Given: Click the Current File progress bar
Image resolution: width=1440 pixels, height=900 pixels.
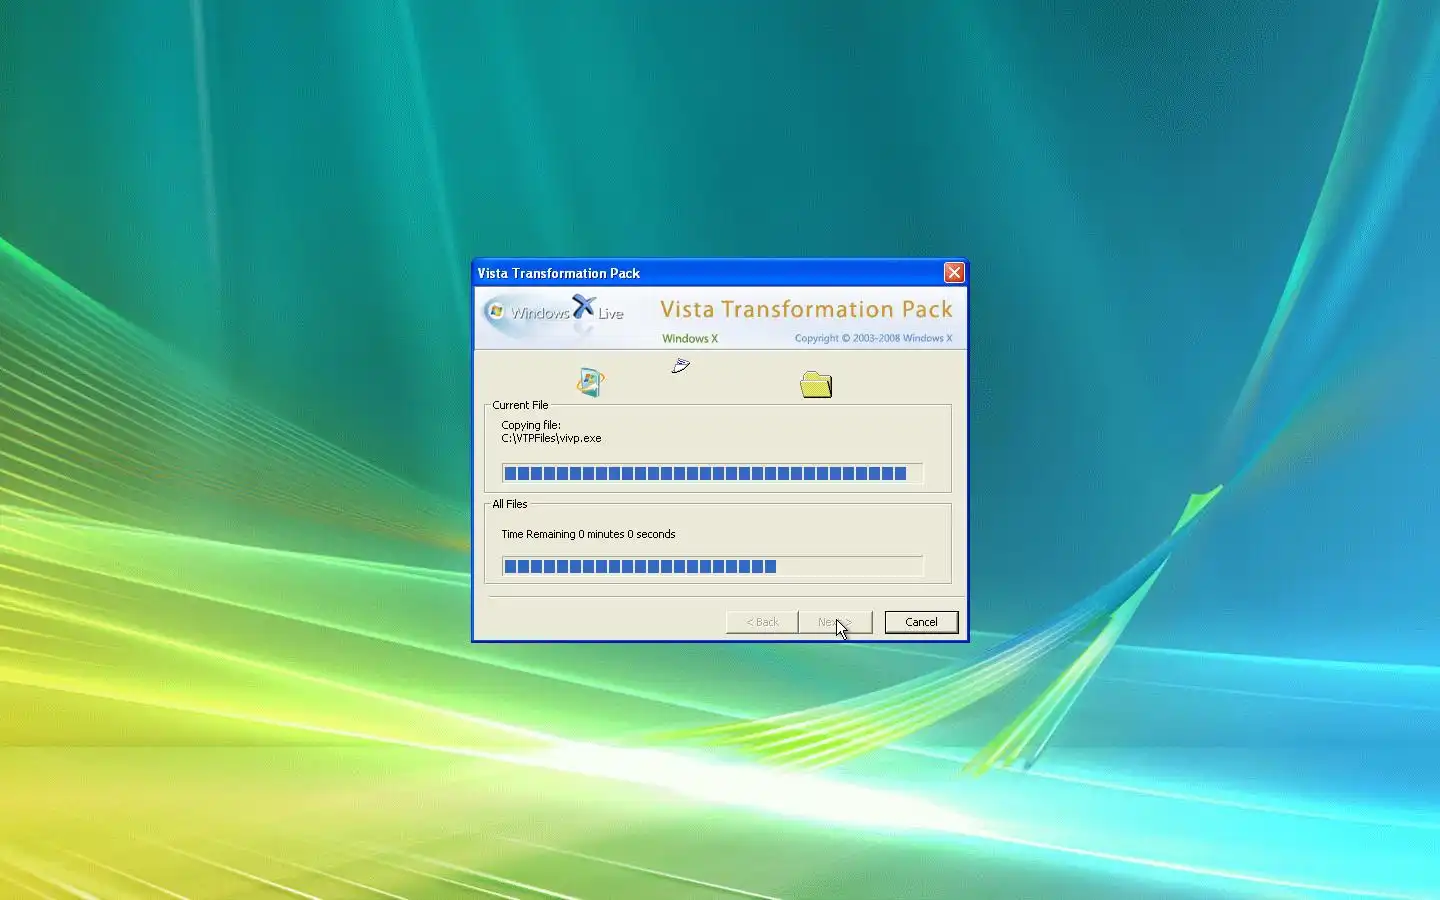Looking at the screenshot, I should click(712, 473).
